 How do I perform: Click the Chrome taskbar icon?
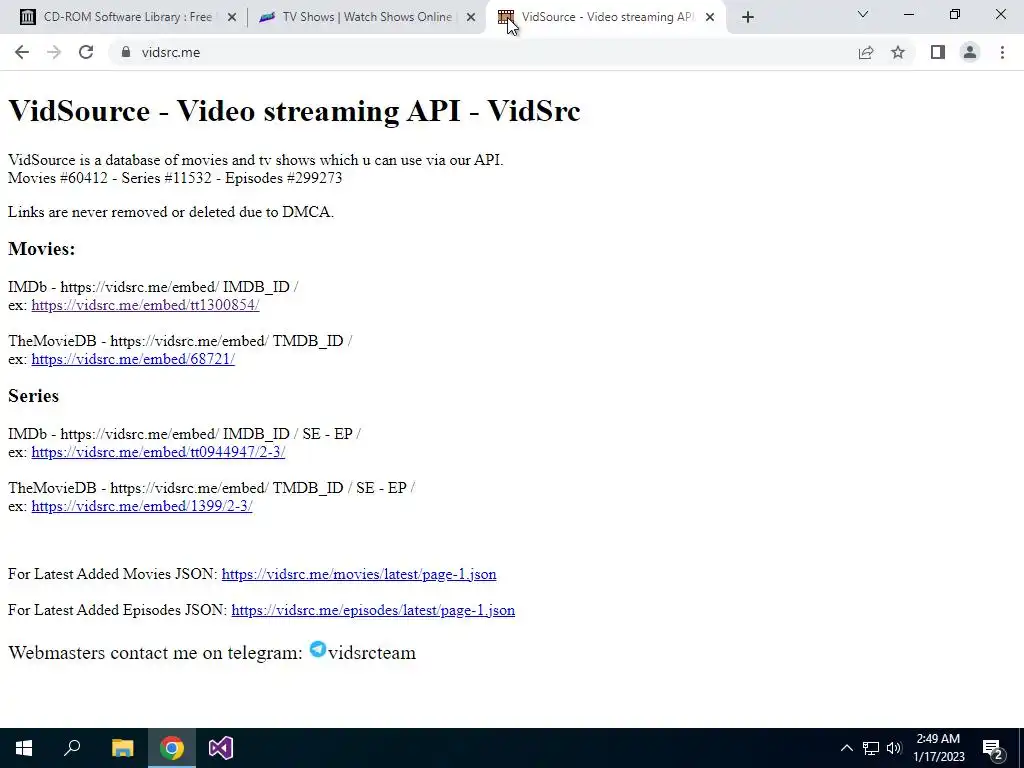(172, 748)
